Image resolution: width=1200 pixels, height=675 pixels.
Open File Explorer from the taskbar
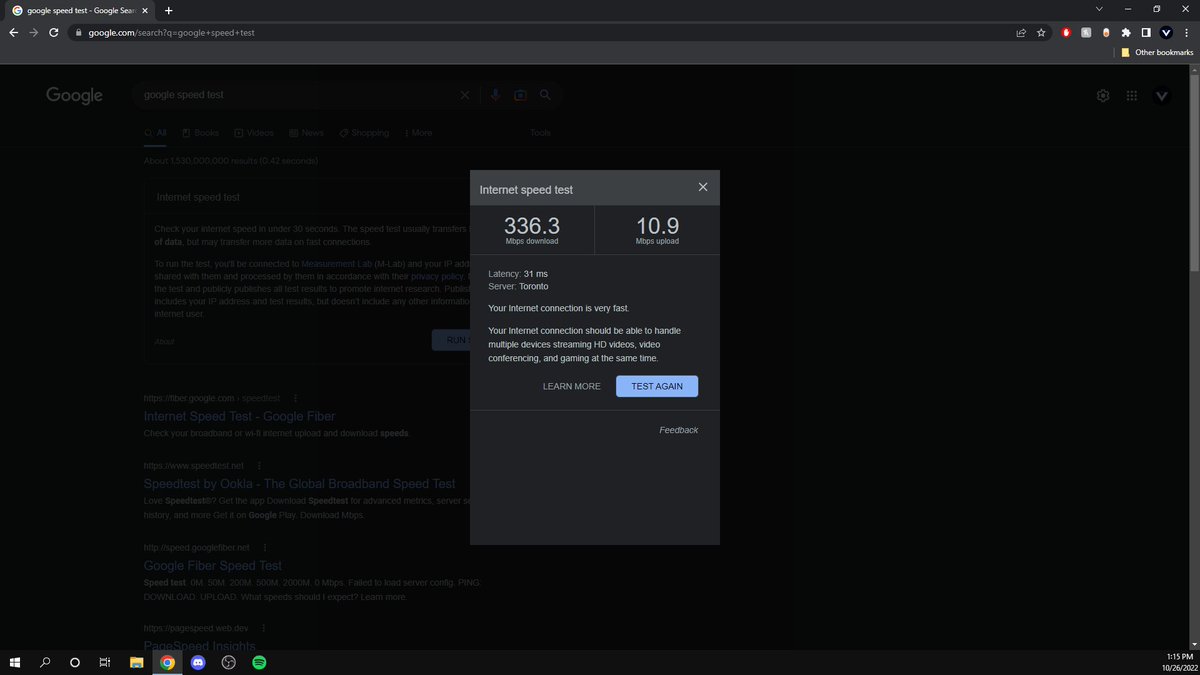coord(137,662)
